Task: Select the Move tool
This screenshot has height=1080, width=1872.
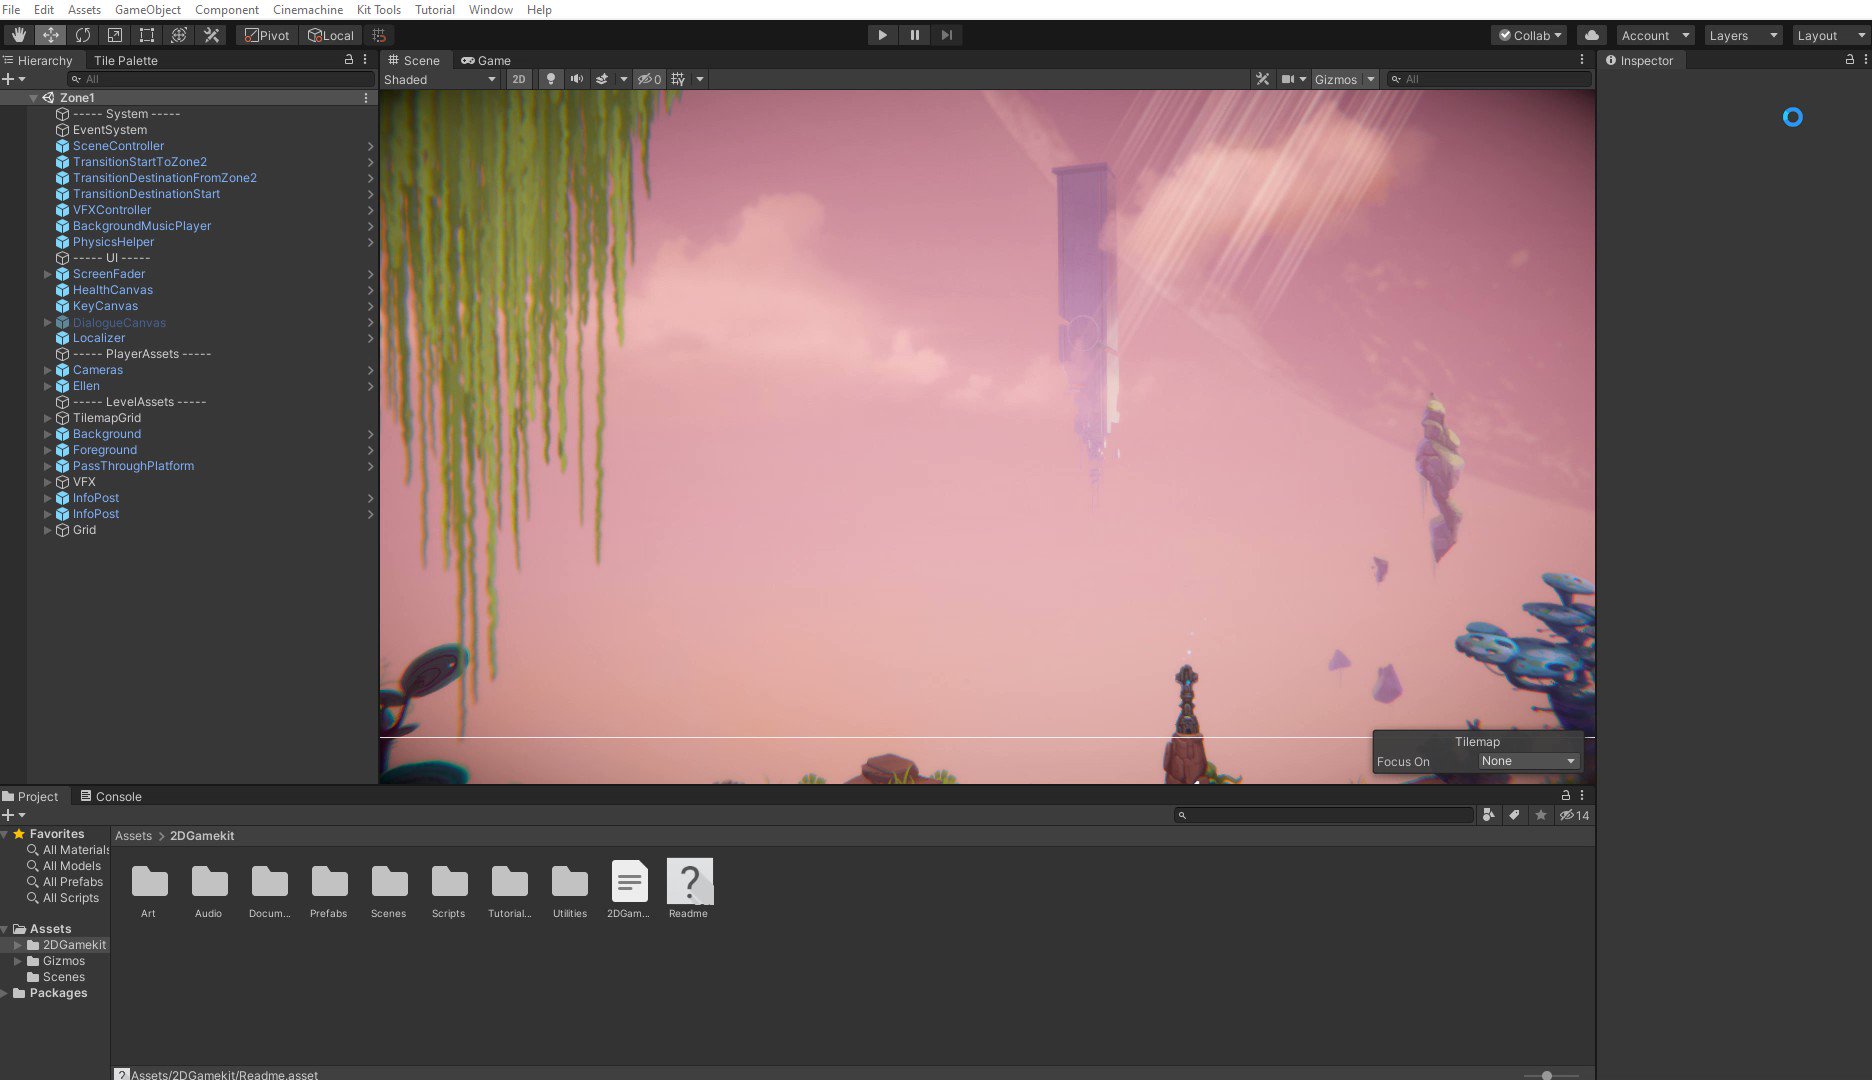Action: [50, 35]
